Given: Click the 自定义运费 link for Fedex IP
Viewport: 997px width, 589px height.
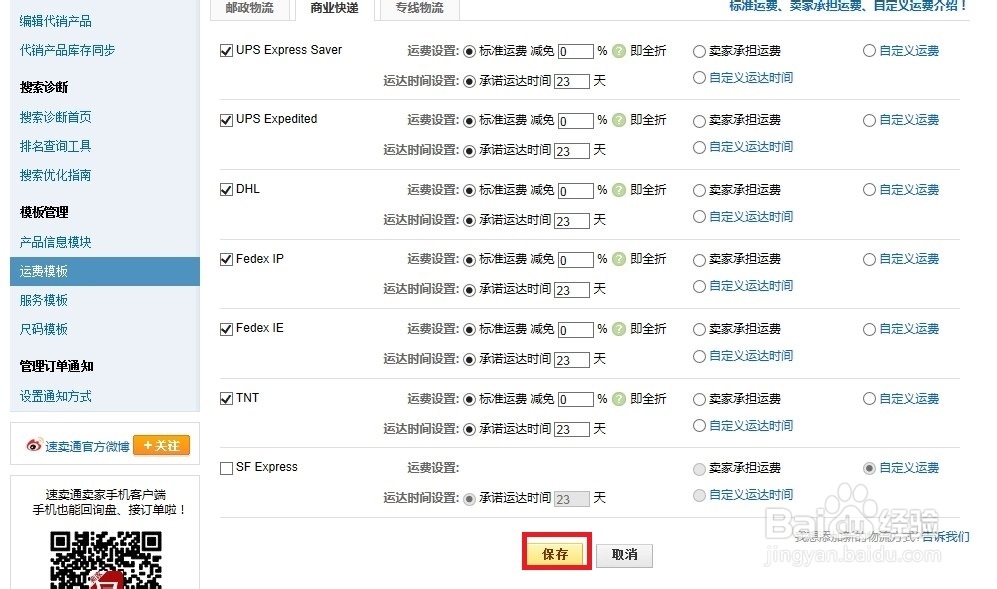Looking at the screenshot, I should tap(909, 259).
